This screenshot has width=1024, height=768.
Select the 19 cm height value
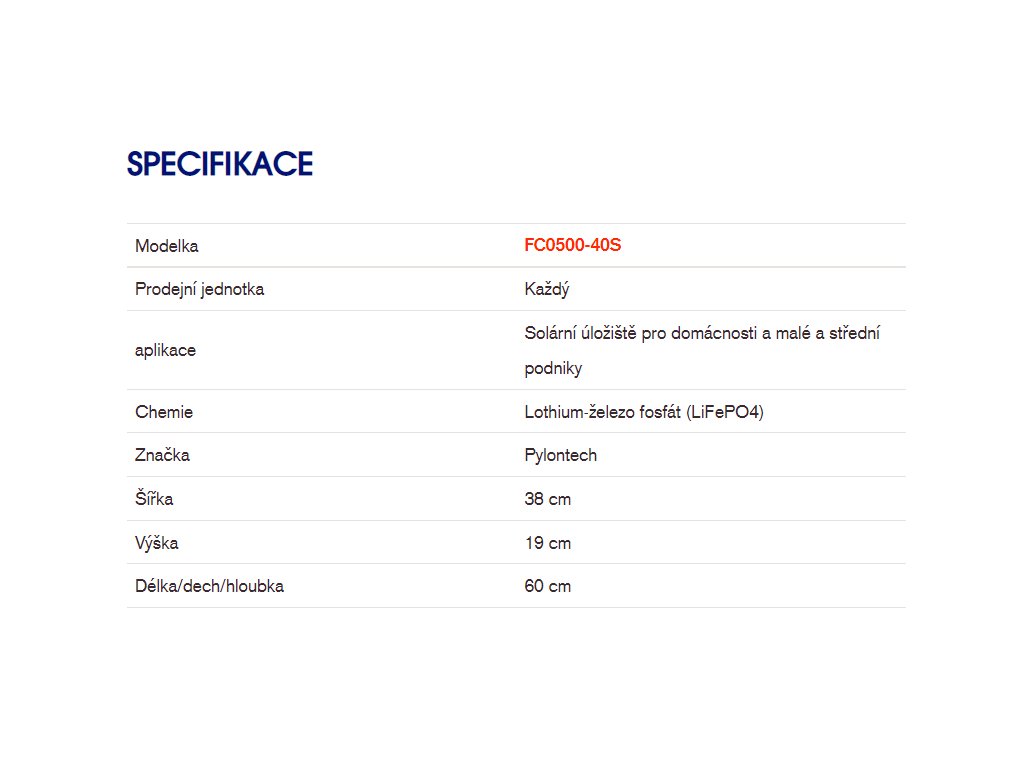pos(548,543)
